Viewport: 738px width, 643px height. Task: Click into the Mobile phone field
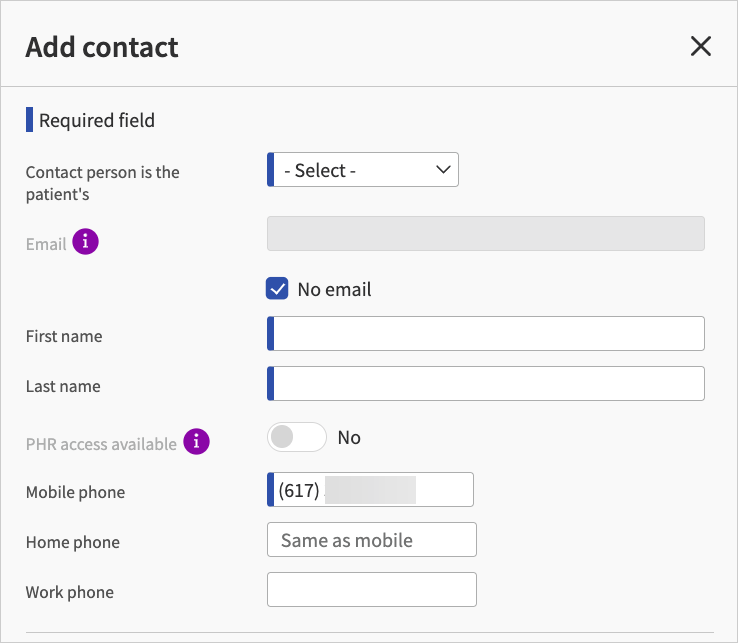(x=372, y=490)
